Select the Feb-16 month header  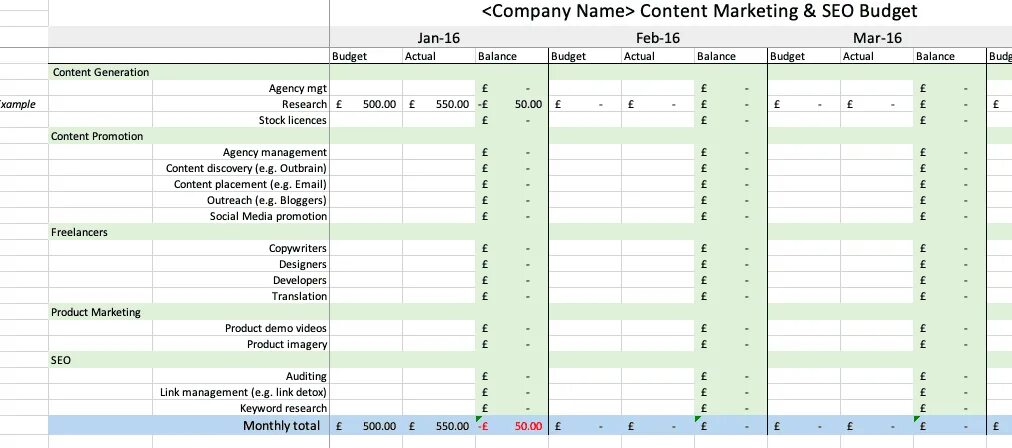click(x=658, y=38)
